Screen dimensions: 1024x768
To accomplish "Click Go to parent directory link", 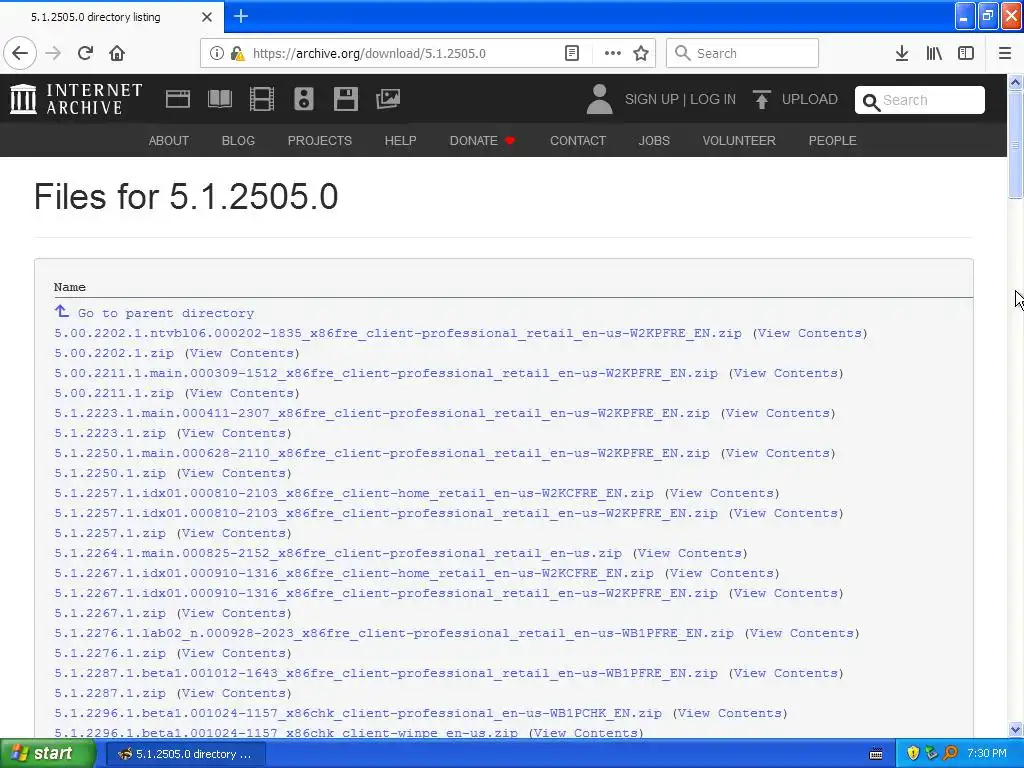I will 165,313.
